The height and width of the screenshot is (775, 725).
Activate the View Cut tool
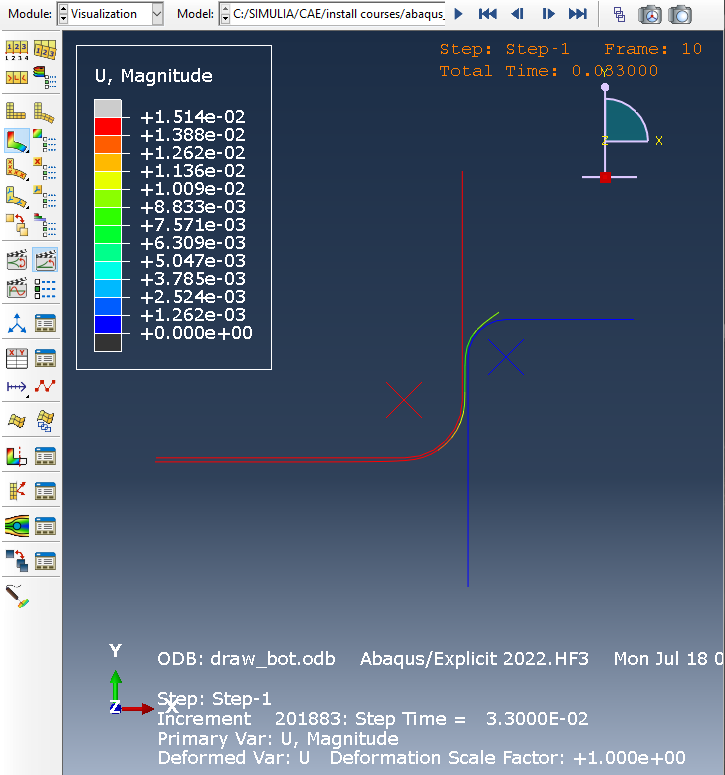17,456
